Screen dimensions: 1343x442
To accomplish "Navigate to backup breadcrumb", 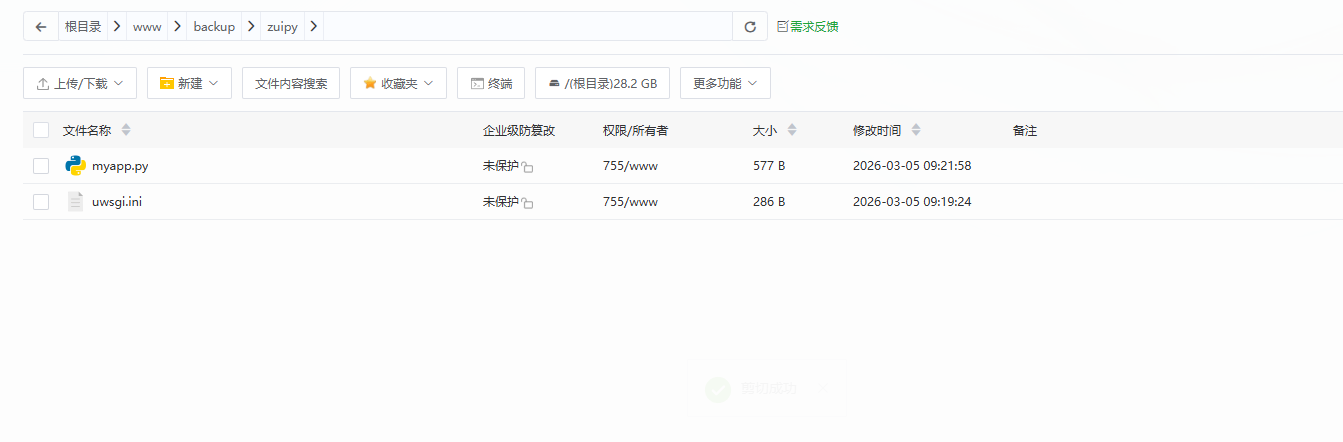I will (214, 27).
